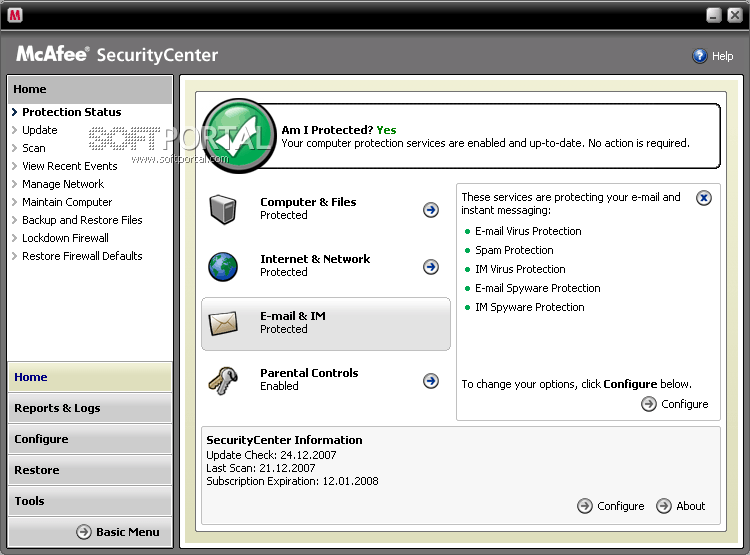This screenshot has width=750, height=555.
Task: Expand Computer & Files details arrow
Action: (x=431, y=210)
